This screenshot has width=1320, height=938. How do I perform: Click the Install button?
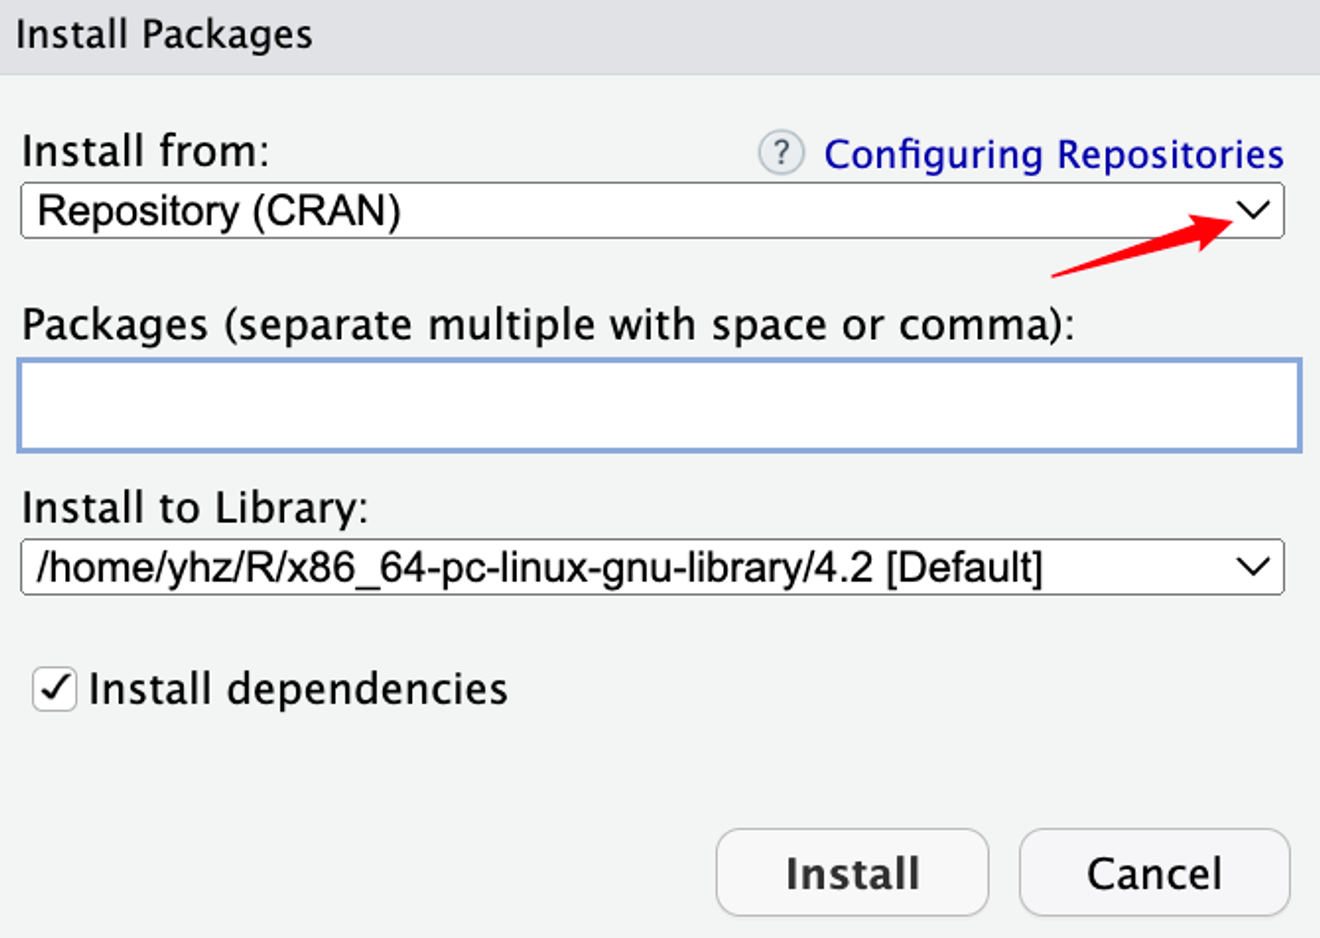[x=852, y=873]
